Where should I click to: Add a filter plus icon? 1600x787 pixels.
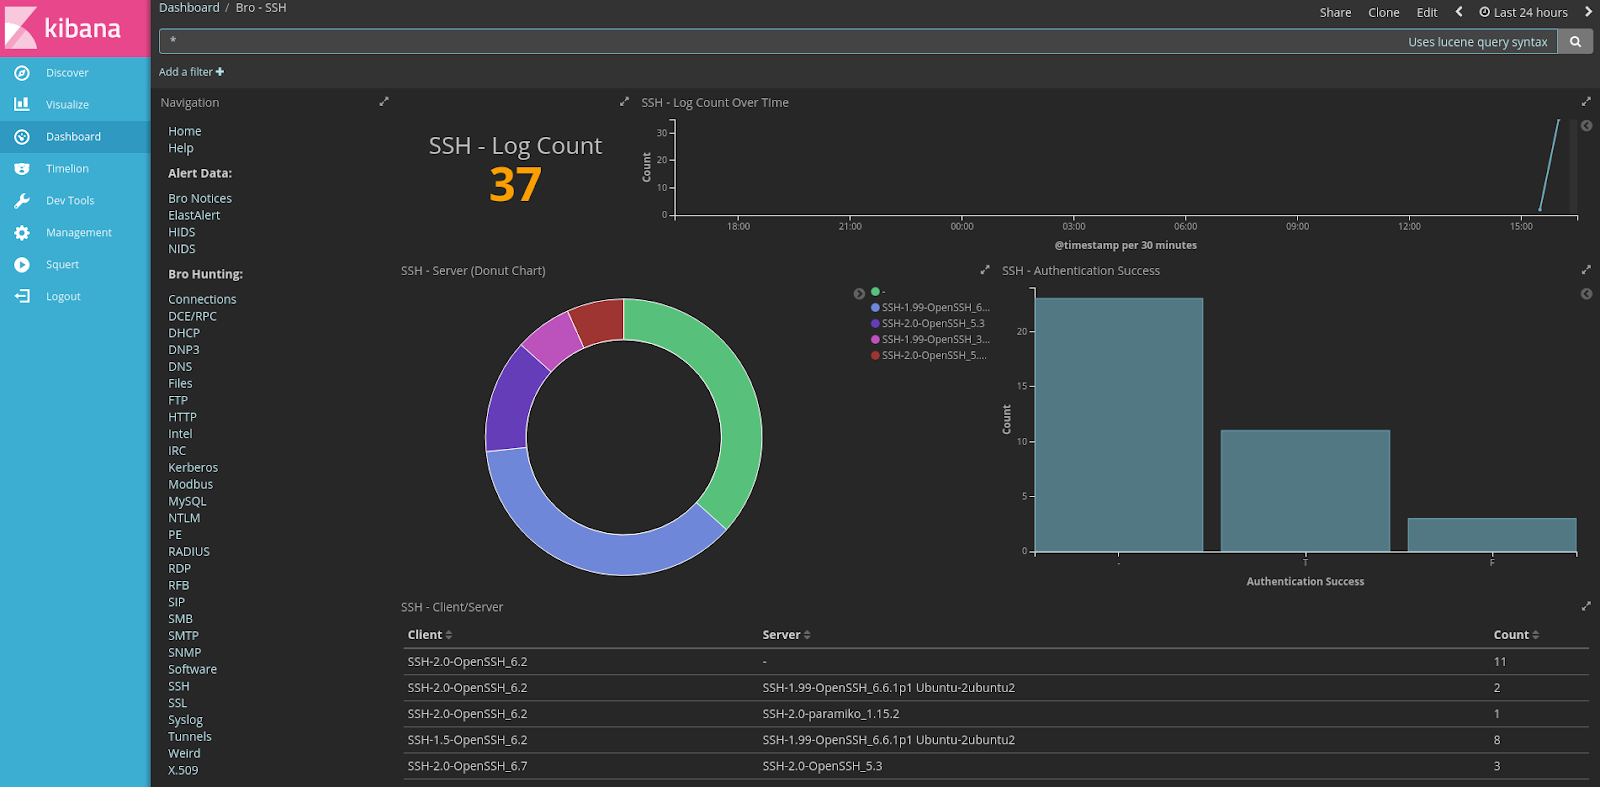tap(220, 72)
